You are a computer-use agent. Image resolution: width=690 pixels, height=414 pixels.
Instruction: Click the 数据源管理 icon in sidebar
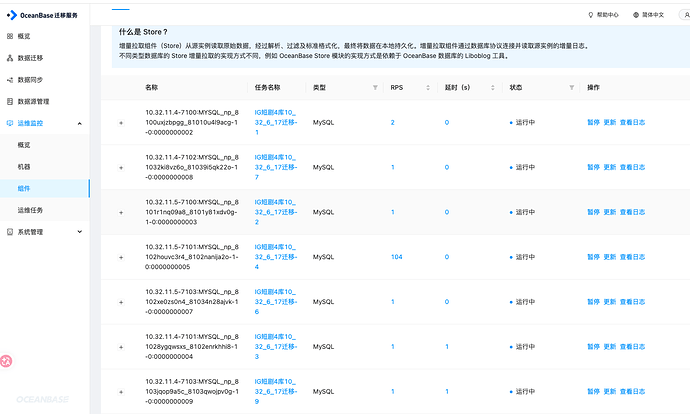pos(10,102)
